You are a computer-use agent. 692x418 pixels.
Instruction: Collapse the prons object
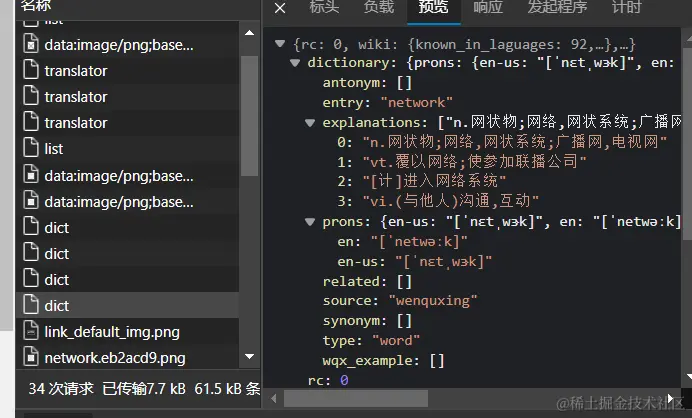[x=310, y=222]
